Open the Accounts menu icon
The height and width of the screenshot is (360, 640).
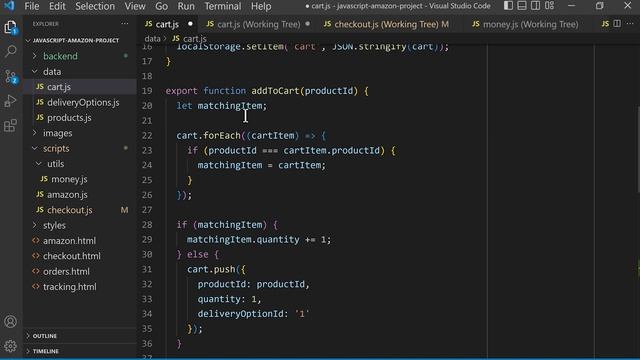click(x=11, y=322)
